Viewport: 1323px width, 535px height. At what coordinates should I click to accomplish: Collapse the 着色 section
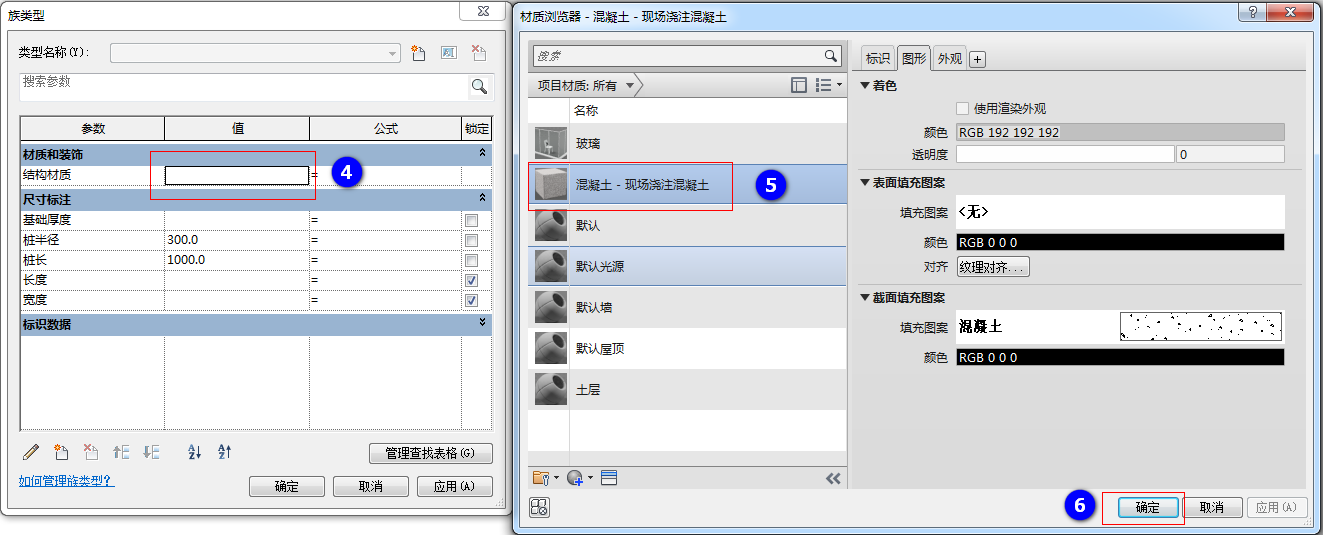[x=865, y=86]
